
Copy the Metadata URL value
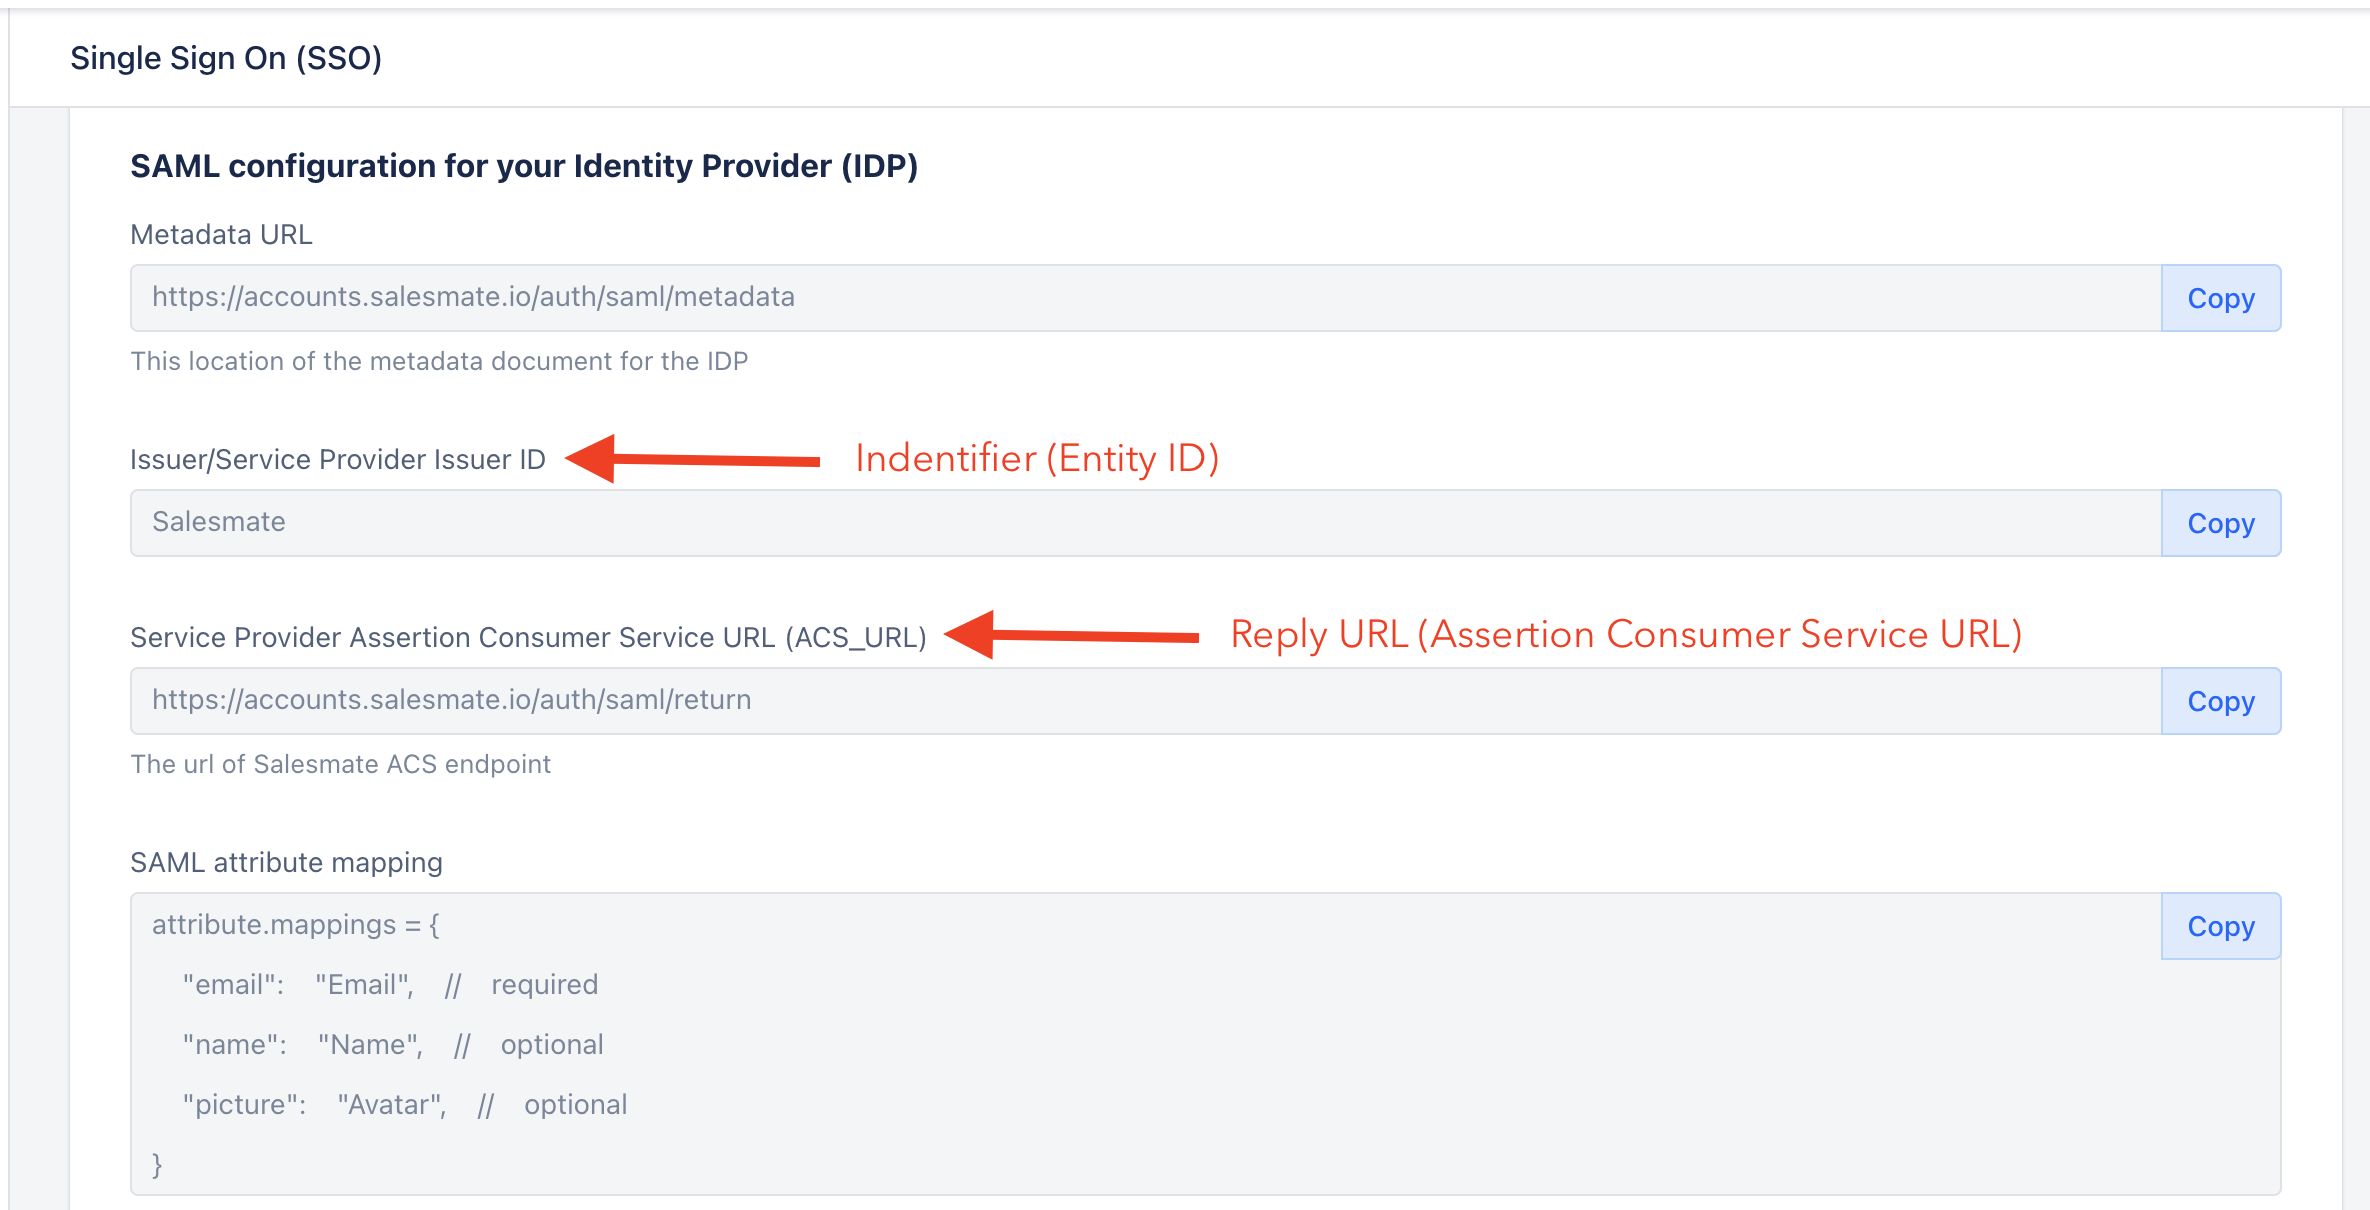(x=2220, y=298)
